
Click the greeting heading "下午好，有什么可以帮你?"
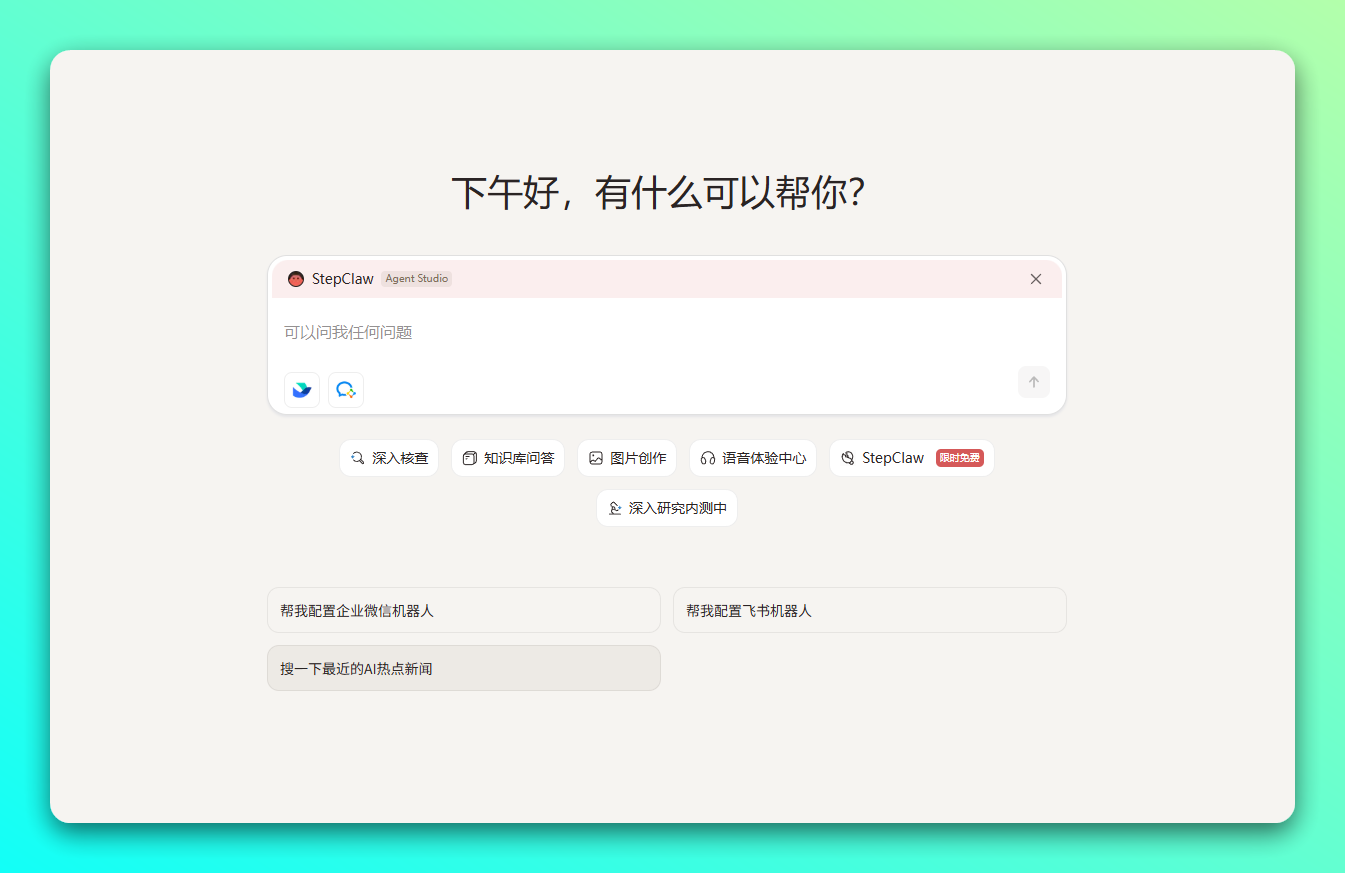(658, 192)
